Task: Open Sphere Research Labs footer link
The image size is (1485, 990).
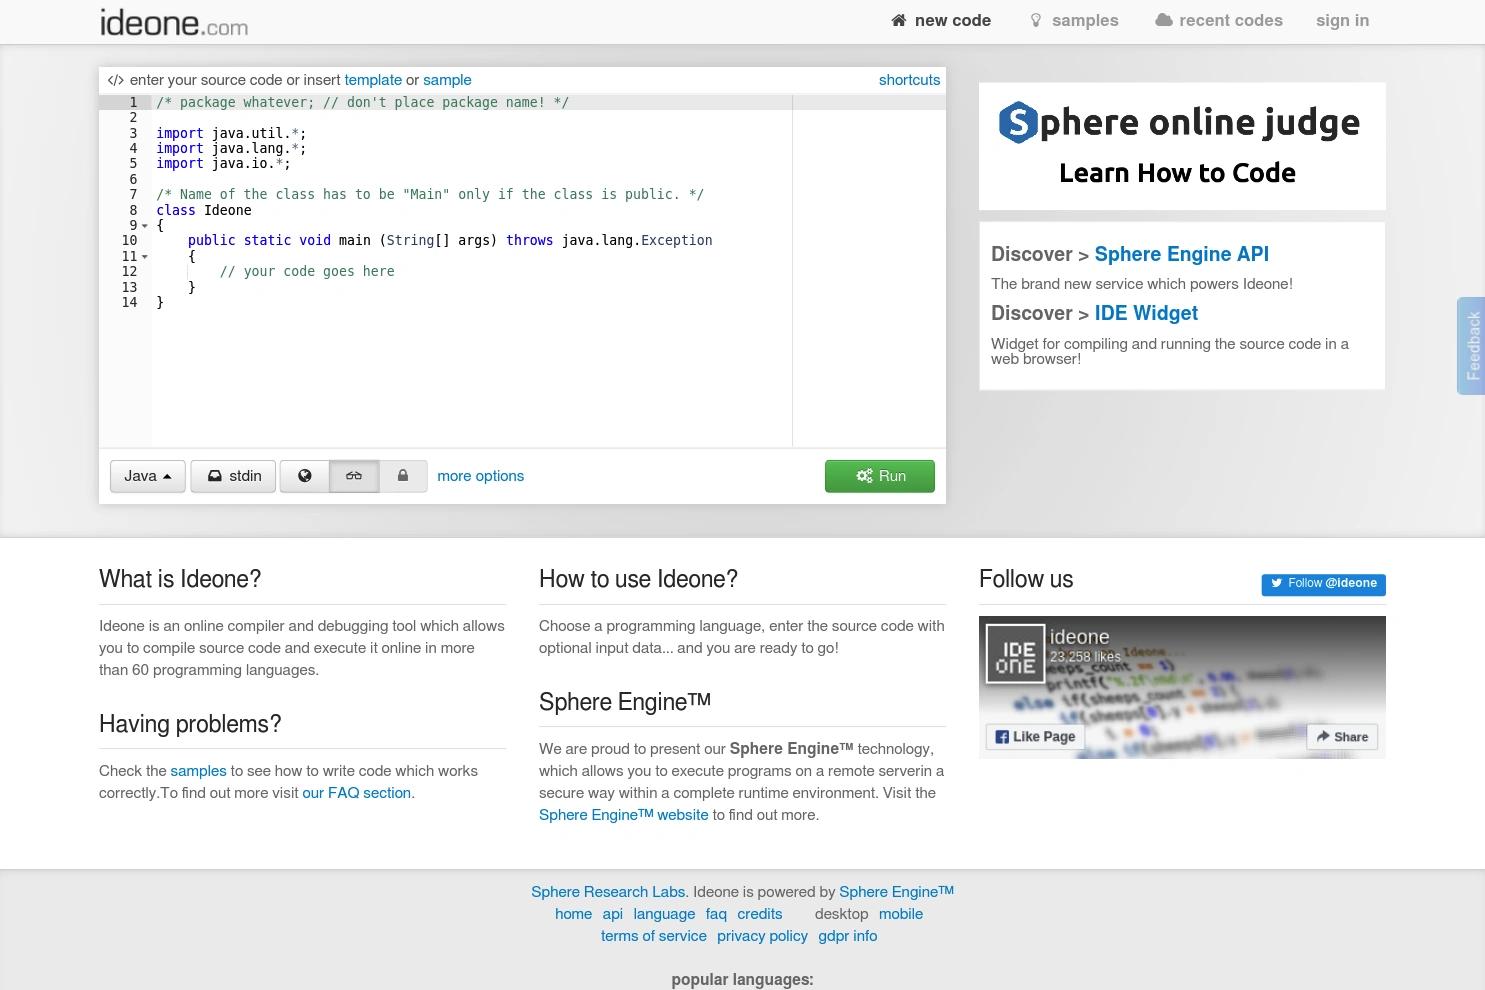Action: click(608, 892)
